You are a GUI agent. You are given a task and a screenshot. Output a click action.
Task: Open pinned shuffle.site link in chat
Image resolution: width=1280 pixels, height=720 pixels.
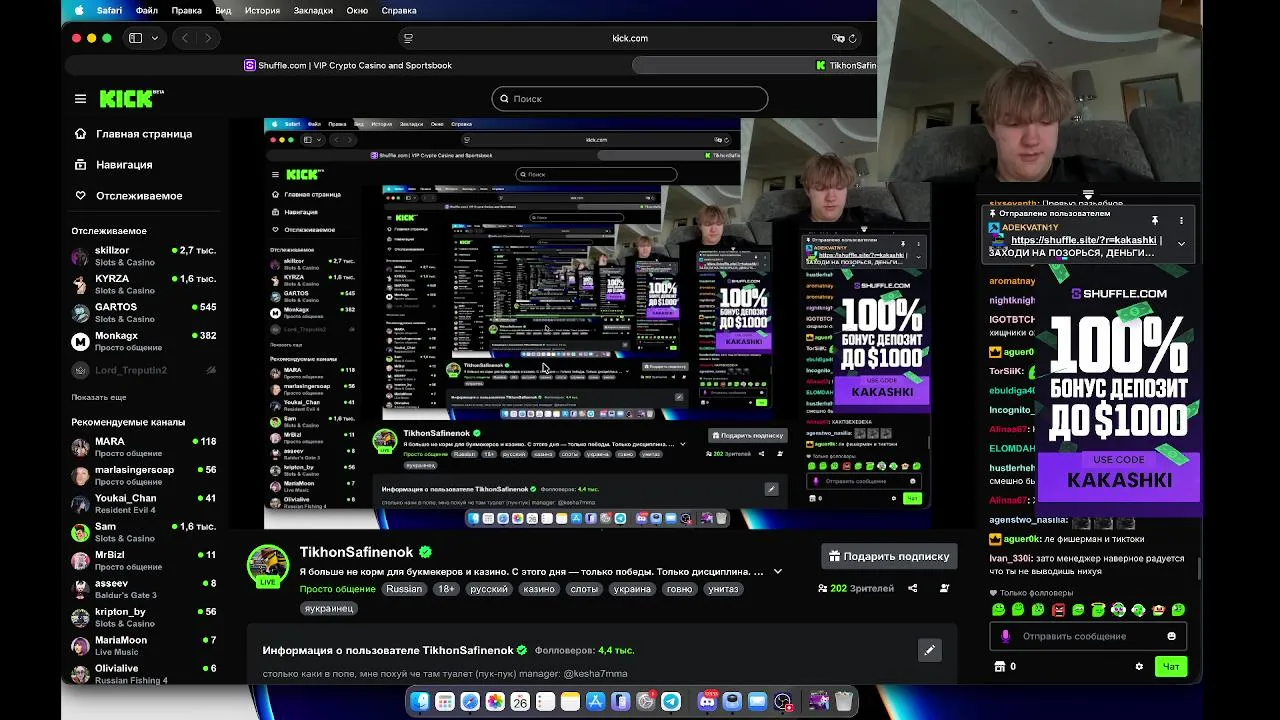pyautogui.click(x=1083, y=240)
